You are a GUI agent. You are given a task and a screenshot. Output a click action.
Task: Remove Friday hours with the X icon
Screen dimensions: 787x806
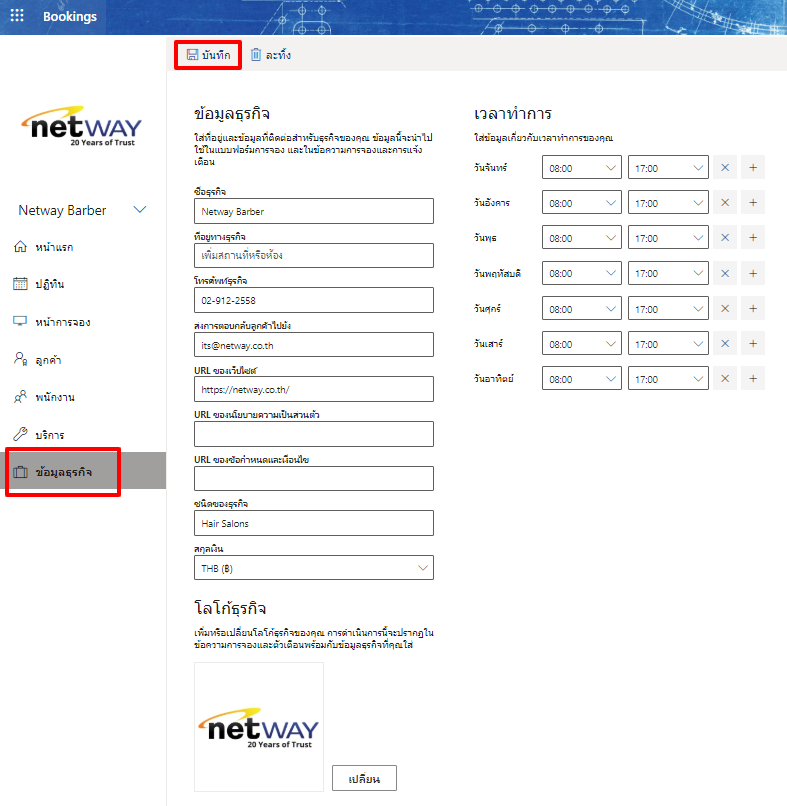(x=726, y=309)
